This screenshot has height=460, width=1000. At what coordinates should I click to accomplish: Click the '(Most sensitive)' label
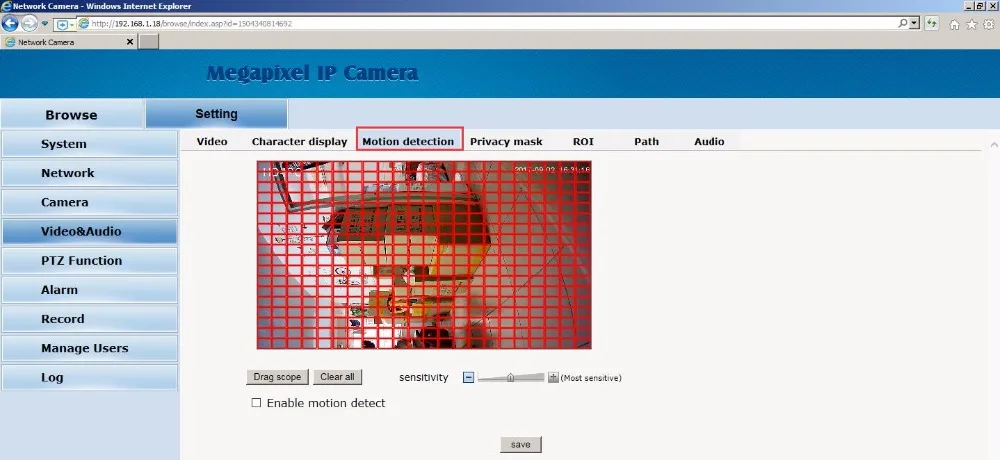591,378
